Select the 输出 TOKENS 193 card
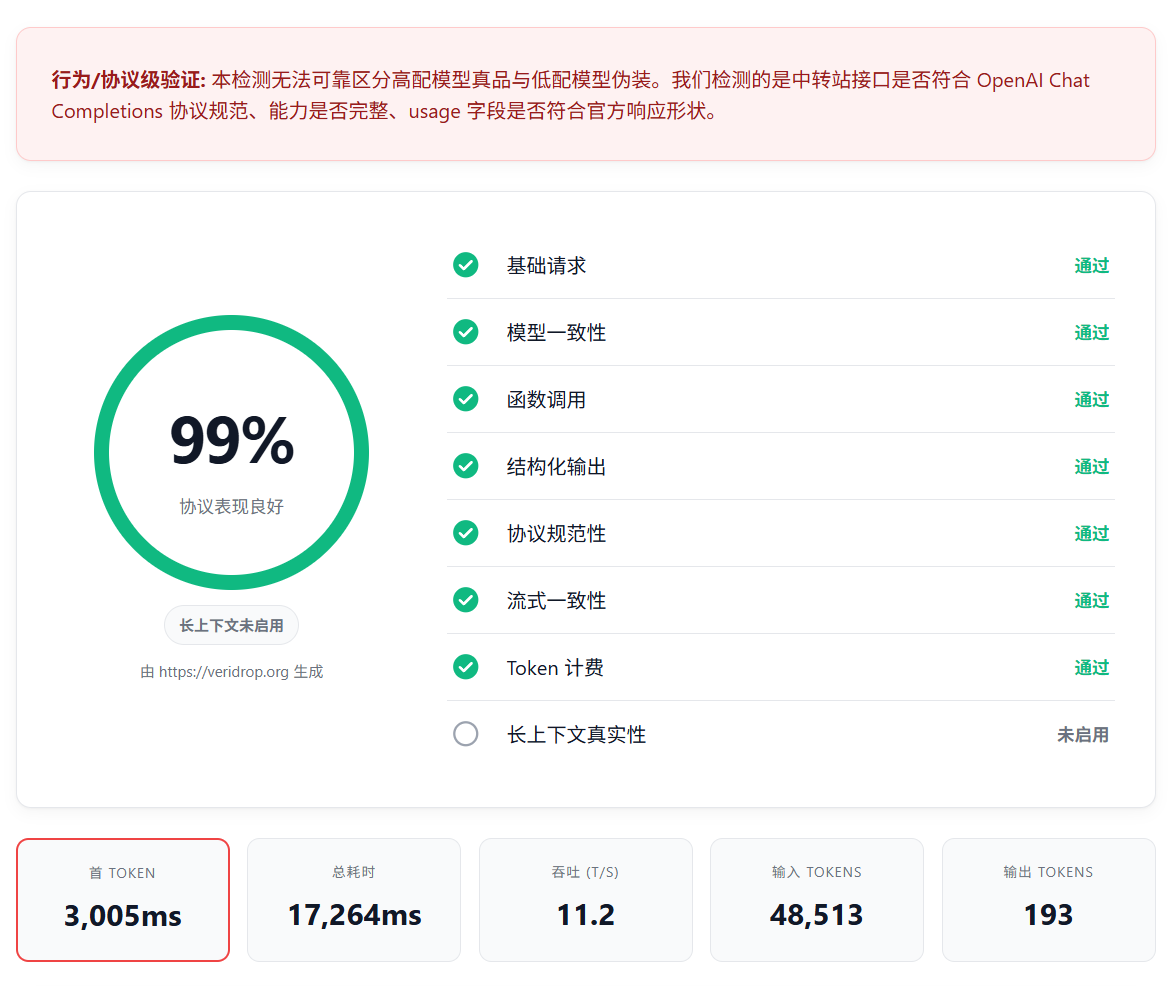1171x986 pixels. click(1049, 899)
